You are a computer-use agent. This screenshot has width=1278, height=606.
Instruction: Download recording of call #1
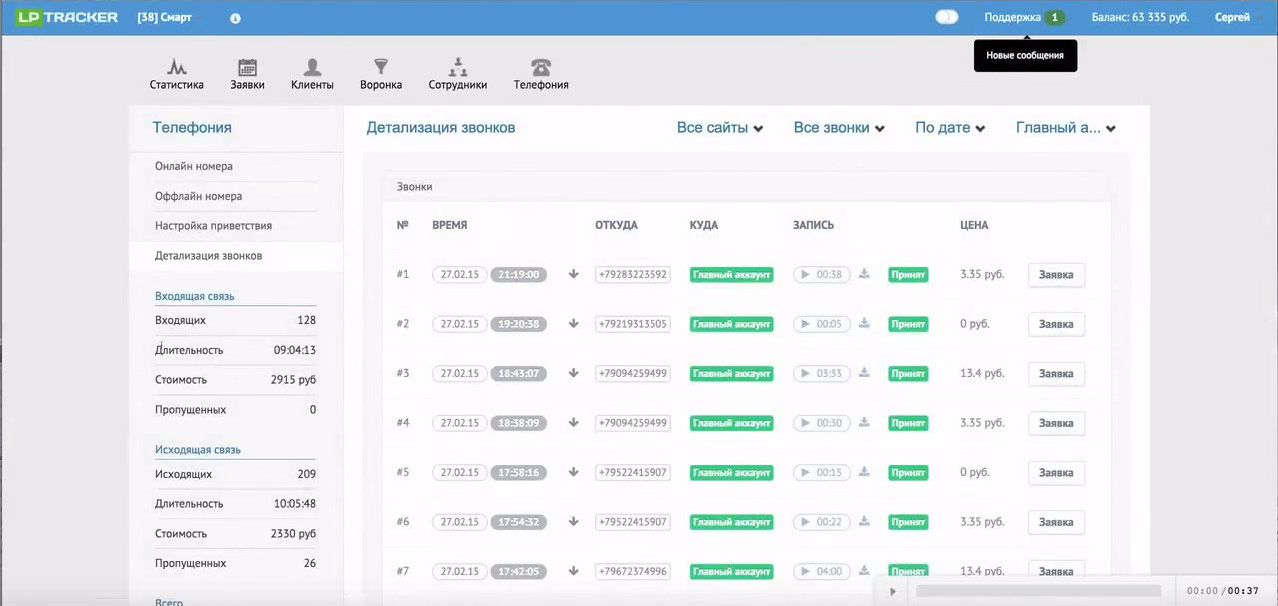click(x=864, y=274)
